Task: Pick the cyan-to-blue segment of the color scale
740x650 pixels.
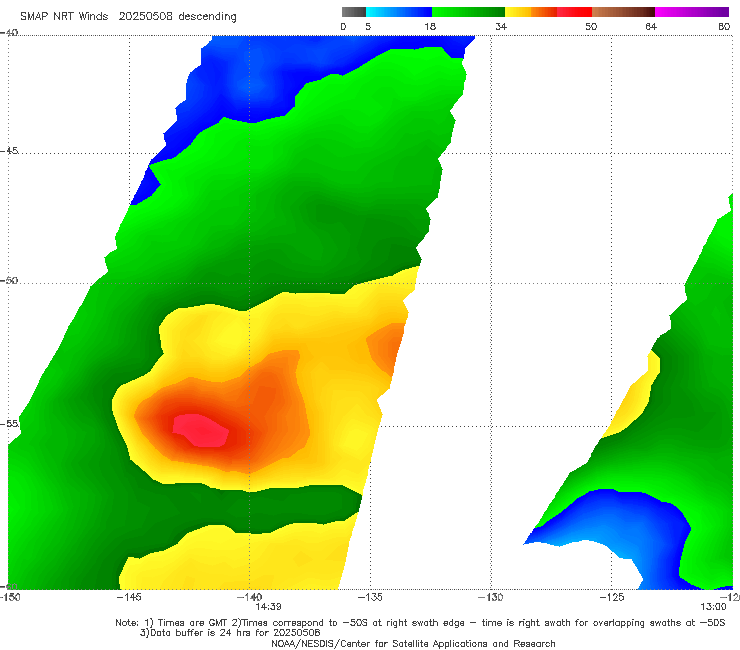Action: (x=399, y=12)
